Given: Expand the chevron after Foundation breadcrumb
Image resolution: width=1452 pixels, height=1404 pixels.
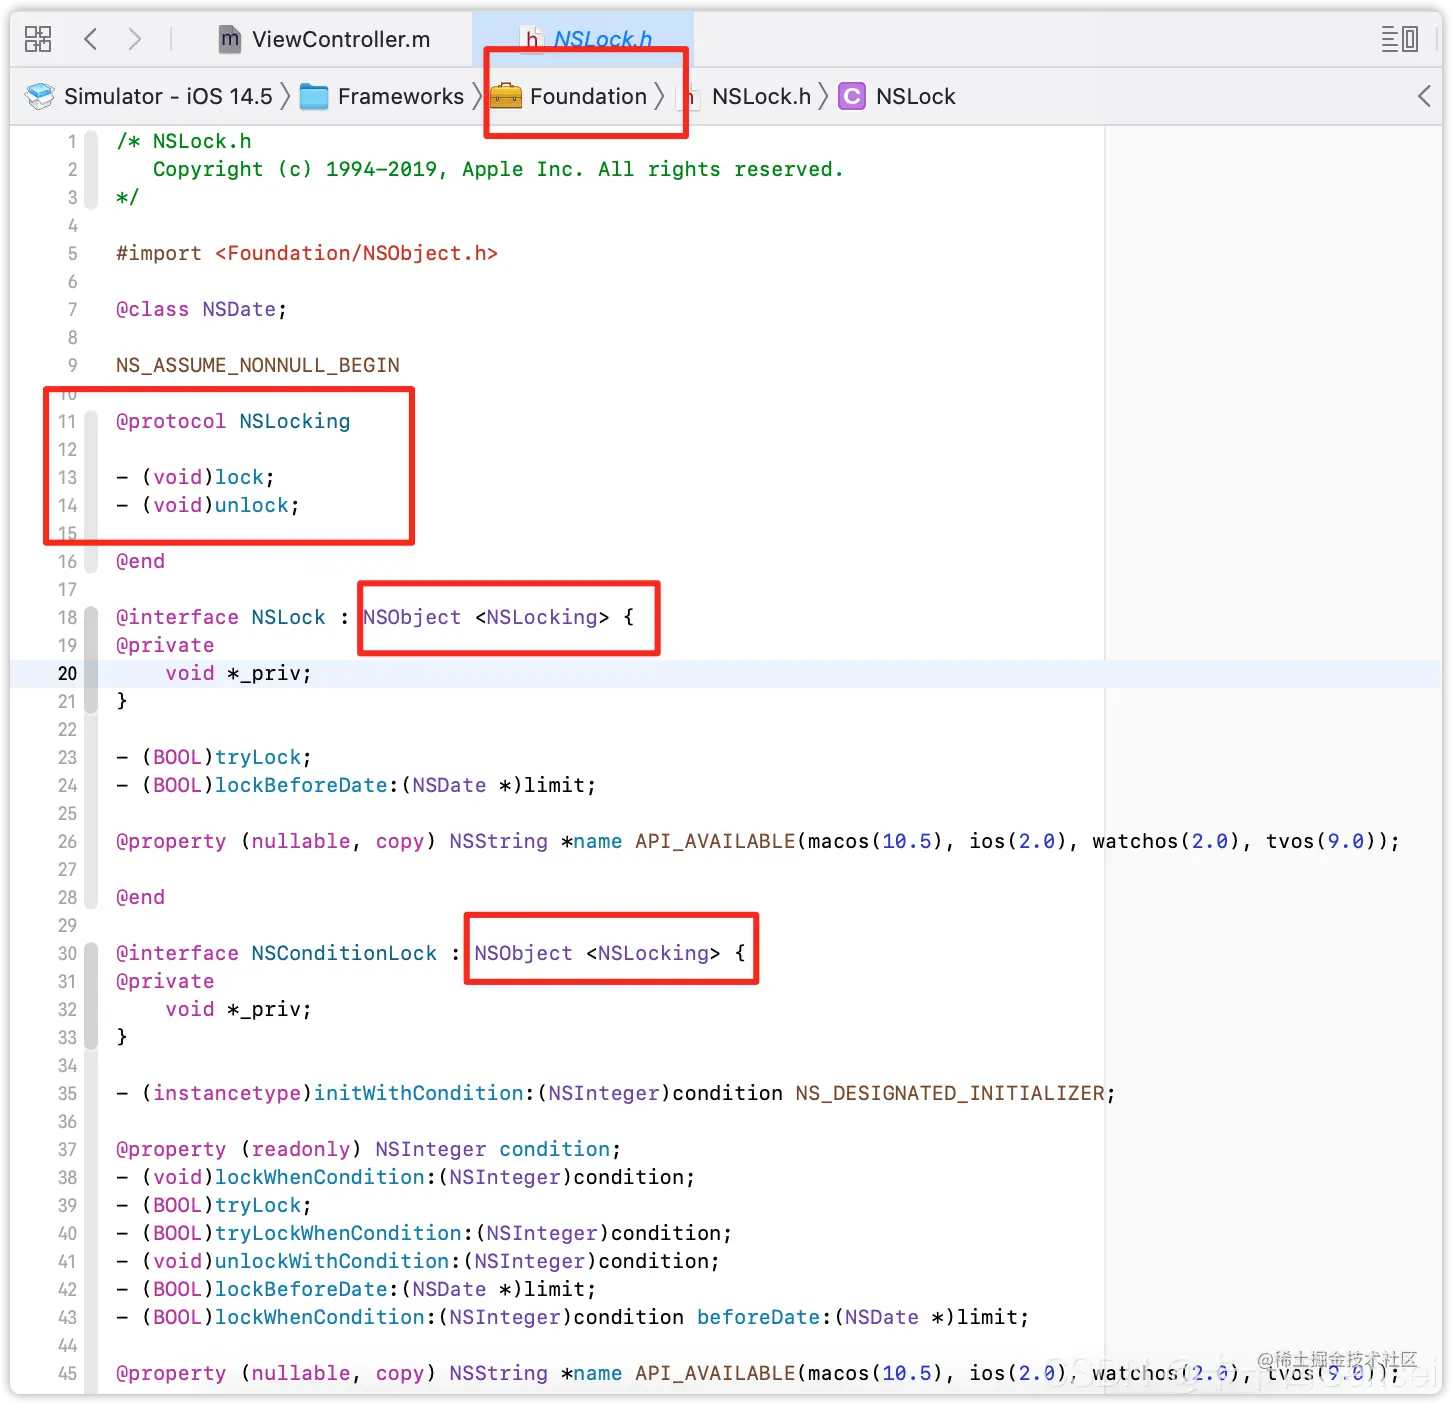Looking at the screenshot, I should click(x=660, y=96).
